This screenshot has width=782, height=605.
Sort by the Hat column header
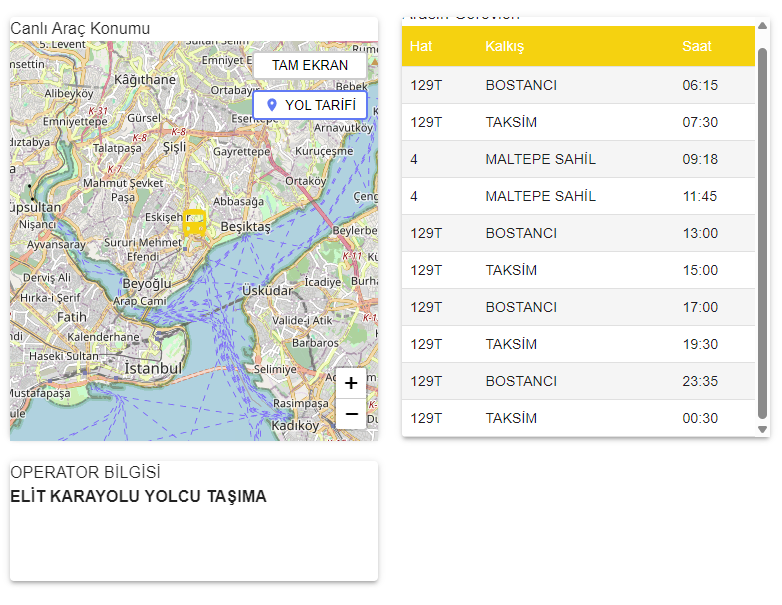421,47
